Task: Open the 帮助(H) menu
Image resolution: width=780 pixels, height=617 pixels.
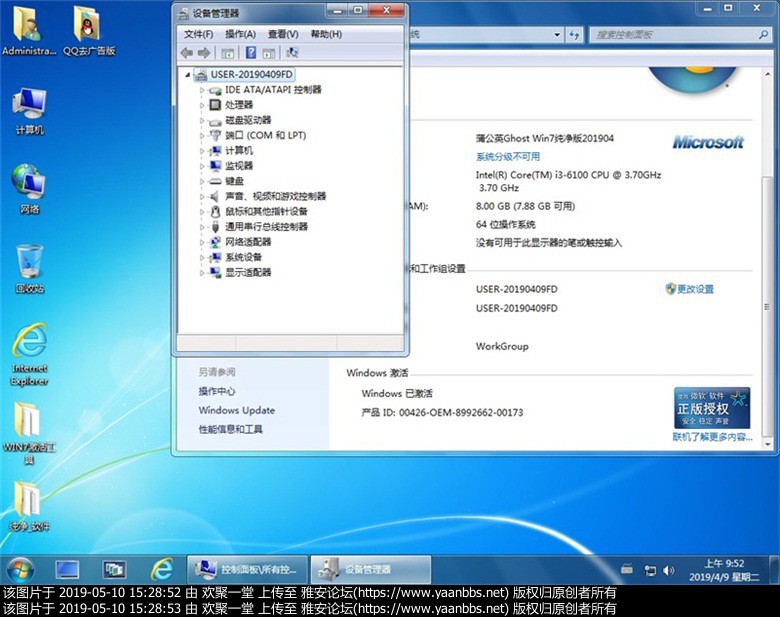Action: [326, 34]
